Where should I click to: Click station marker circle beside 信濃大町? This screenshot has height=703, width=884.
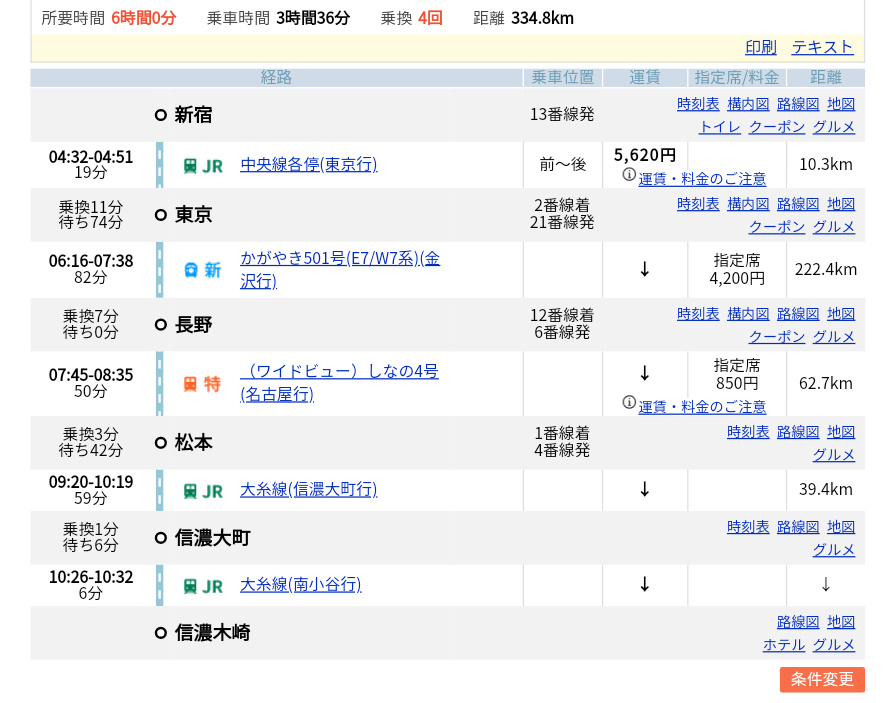(x=161, y=538)
